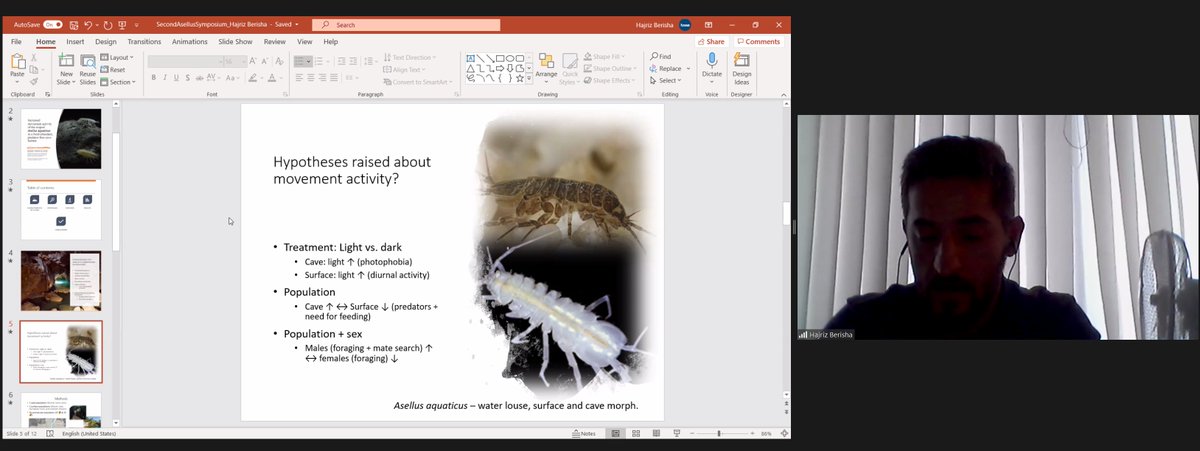Click Convert to SmartArt
Viewport: 1200px width, 451px height.
[418, 82]
